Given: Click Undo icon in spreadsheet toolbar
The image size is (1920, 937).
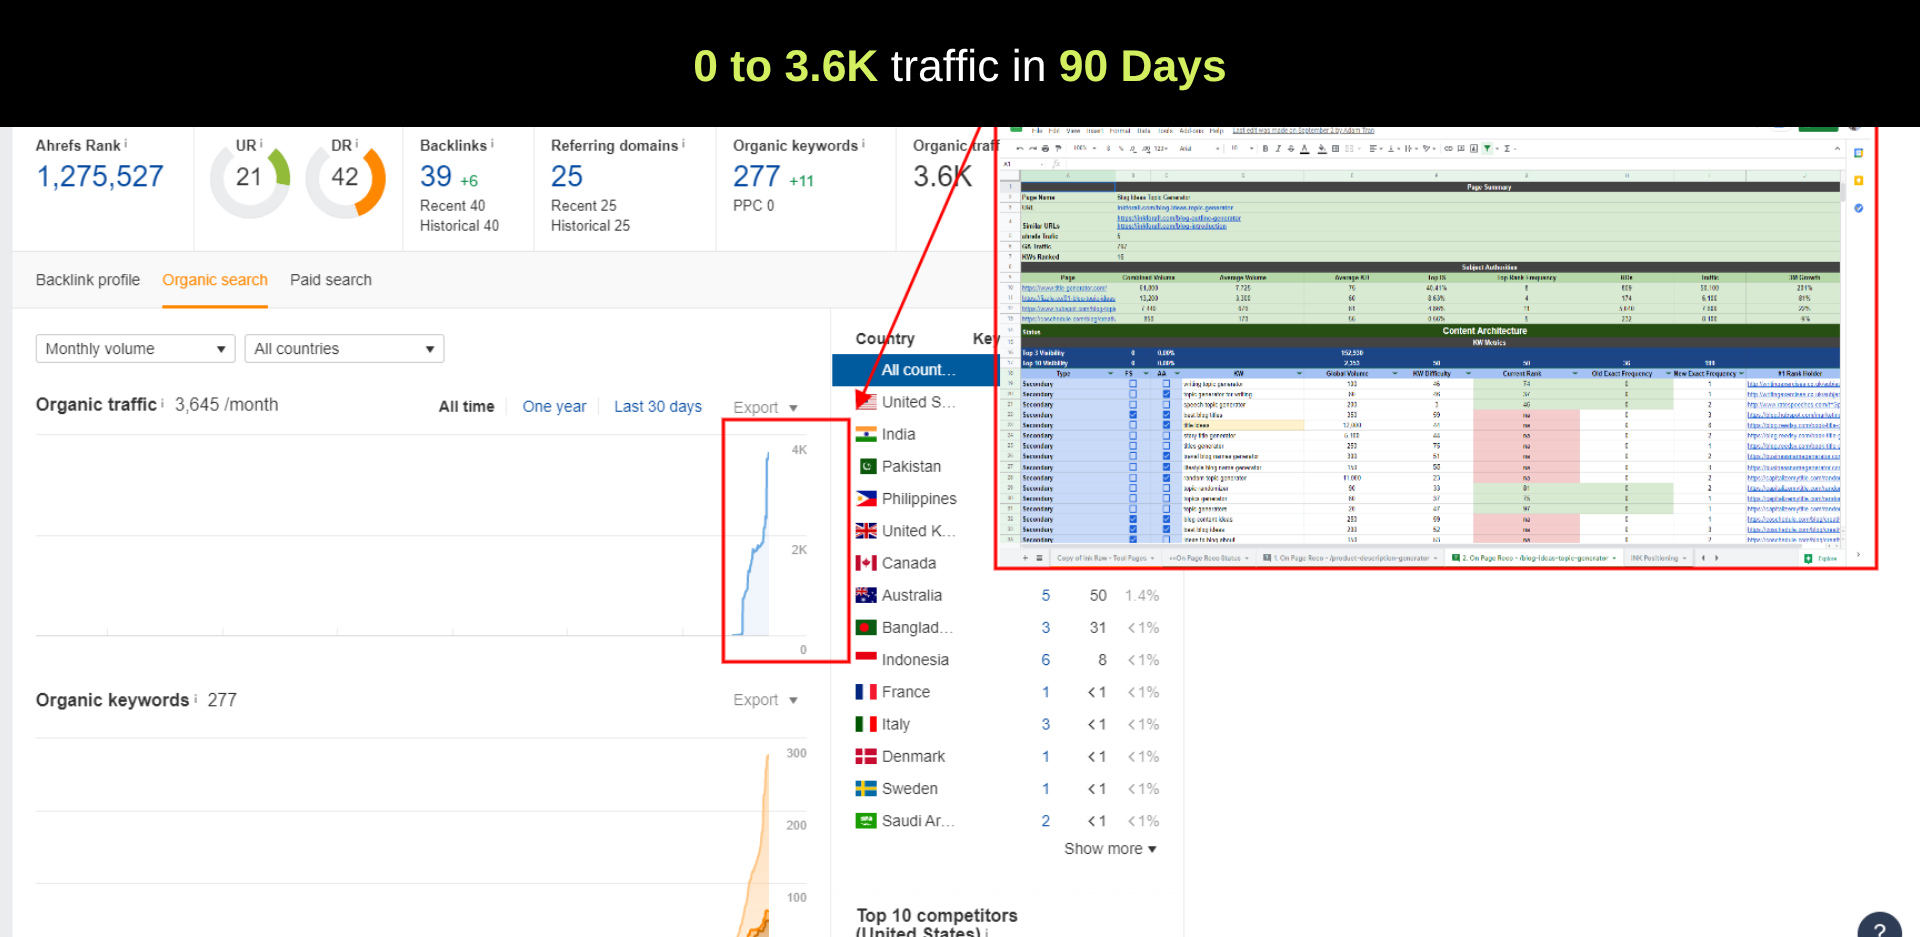Looking at the screenshot, I should coord(1020,148).
